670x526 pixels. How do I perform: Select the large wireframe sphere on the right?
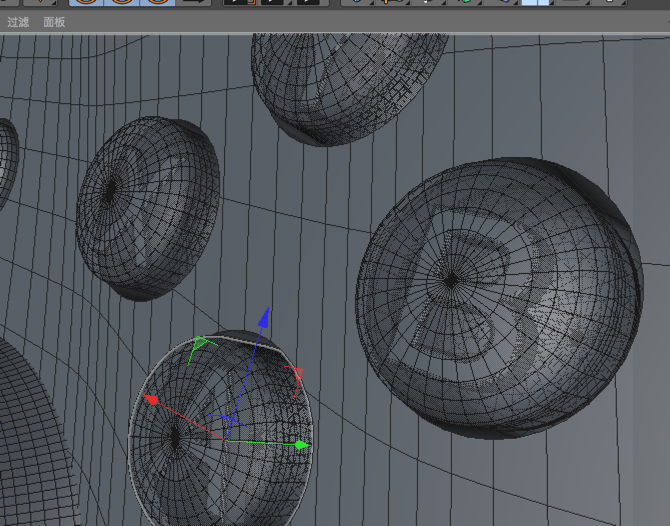[x=499, y=298]
